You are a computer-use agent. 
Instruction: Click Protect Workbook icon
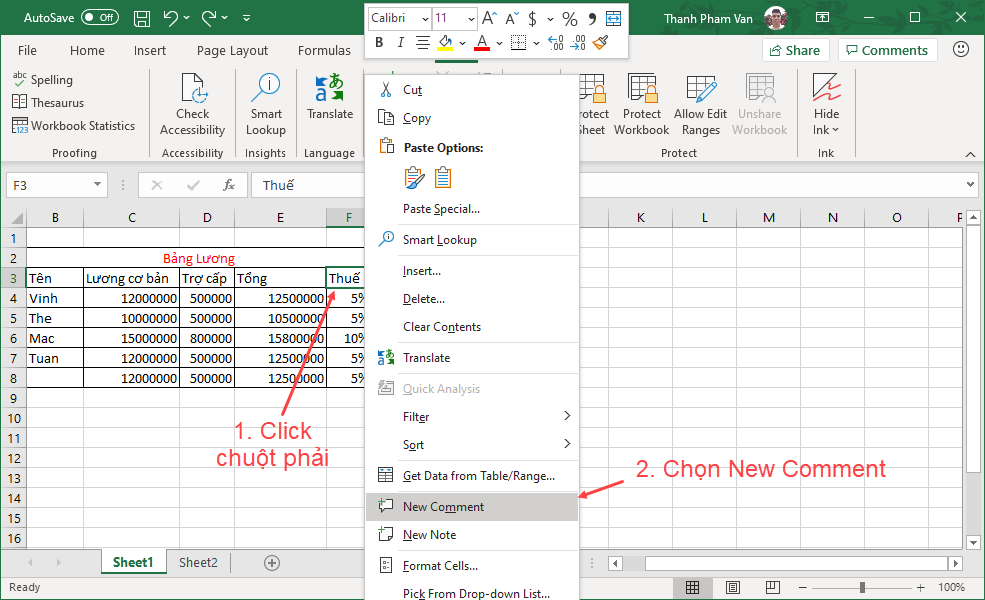point(642,88)
